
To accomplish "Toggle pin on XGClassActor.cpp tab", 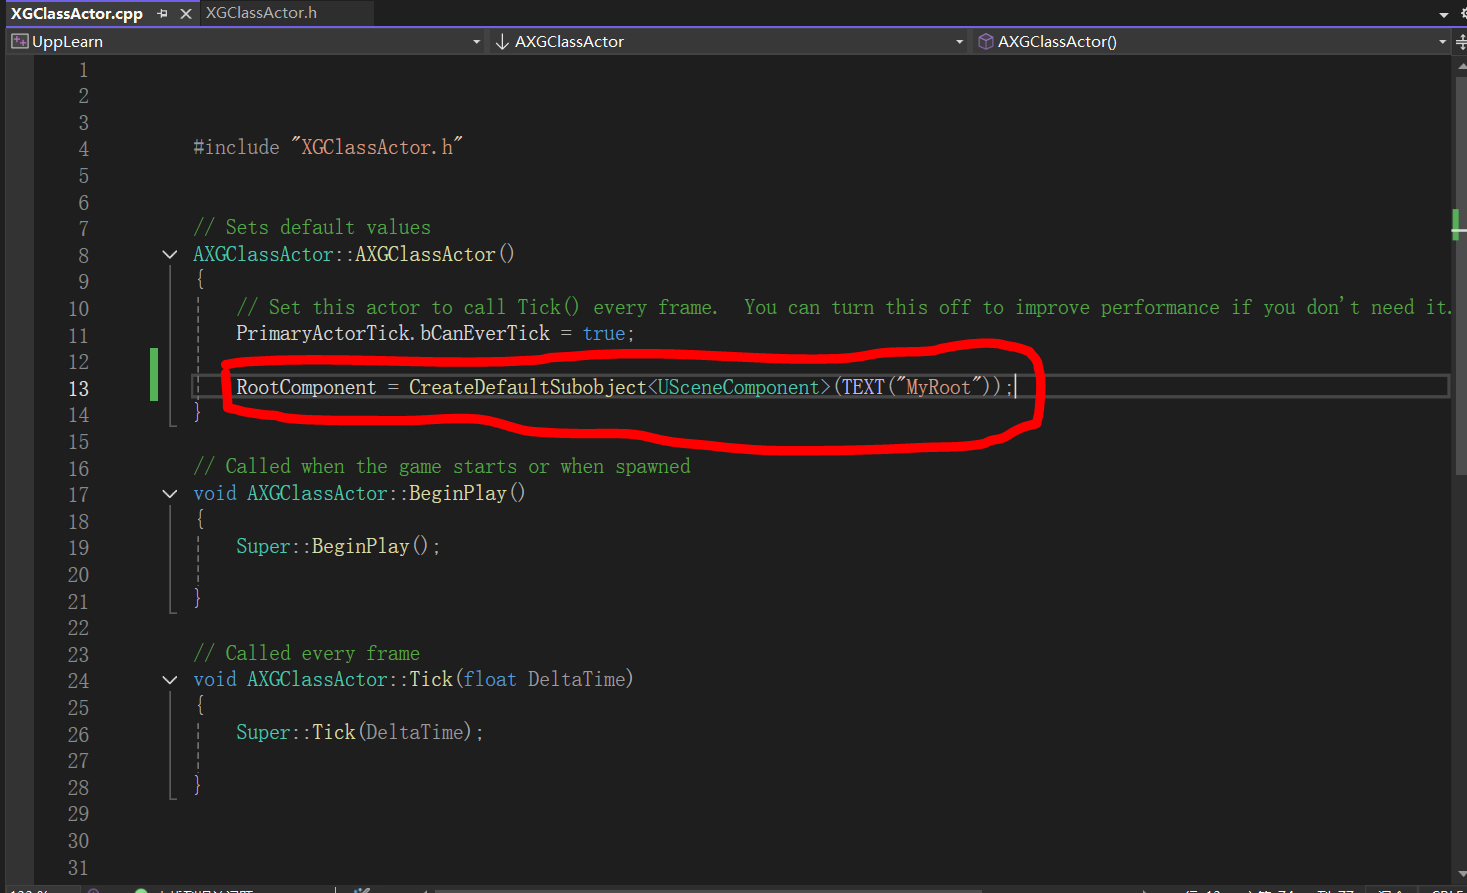I will (163, 14).
